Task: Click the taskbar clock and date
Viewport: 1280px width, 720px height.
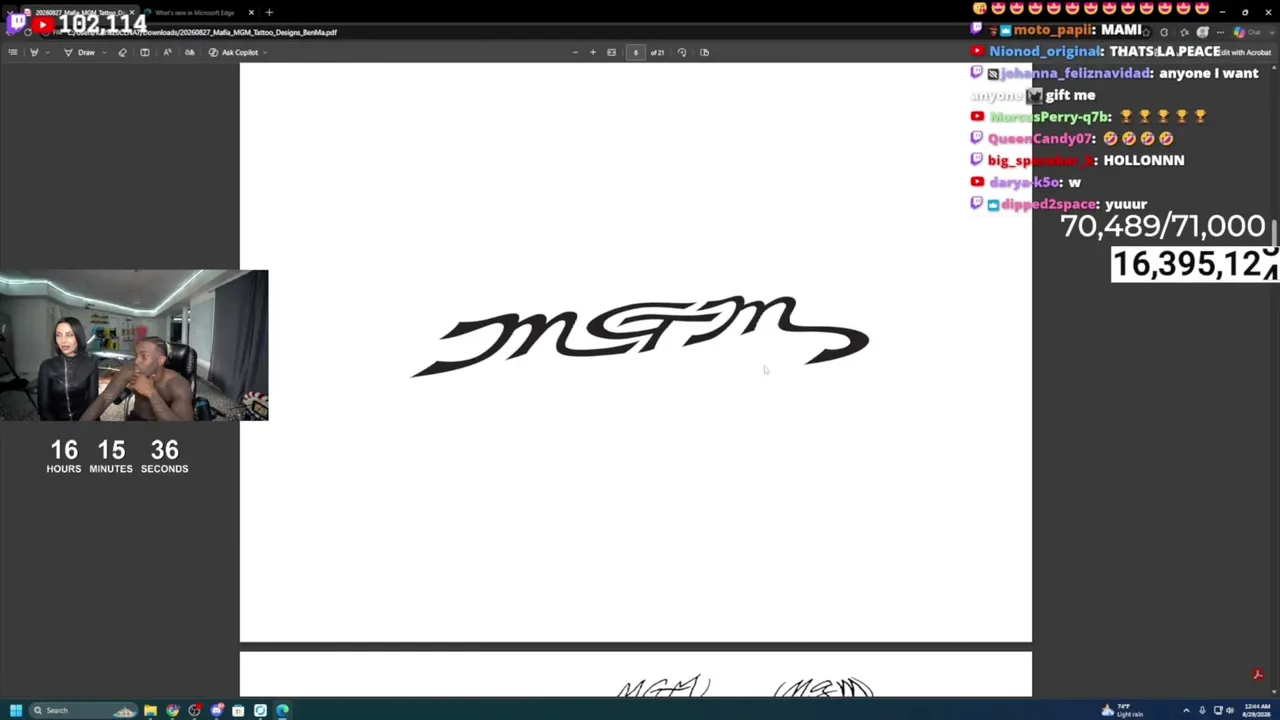Action: pyautogui.click(x=1255, y=710)
